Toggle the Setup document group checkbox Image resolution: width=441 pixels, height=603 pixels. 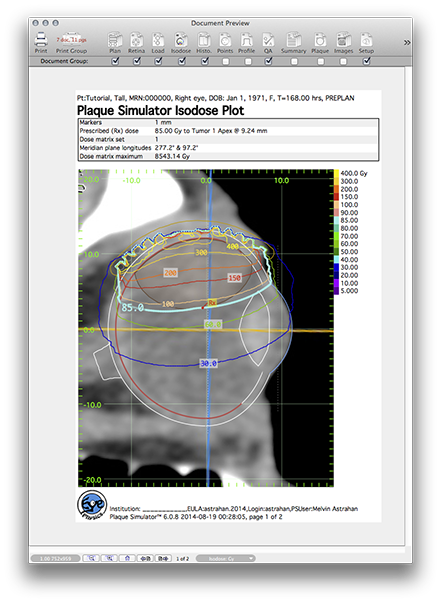(367, 61)
